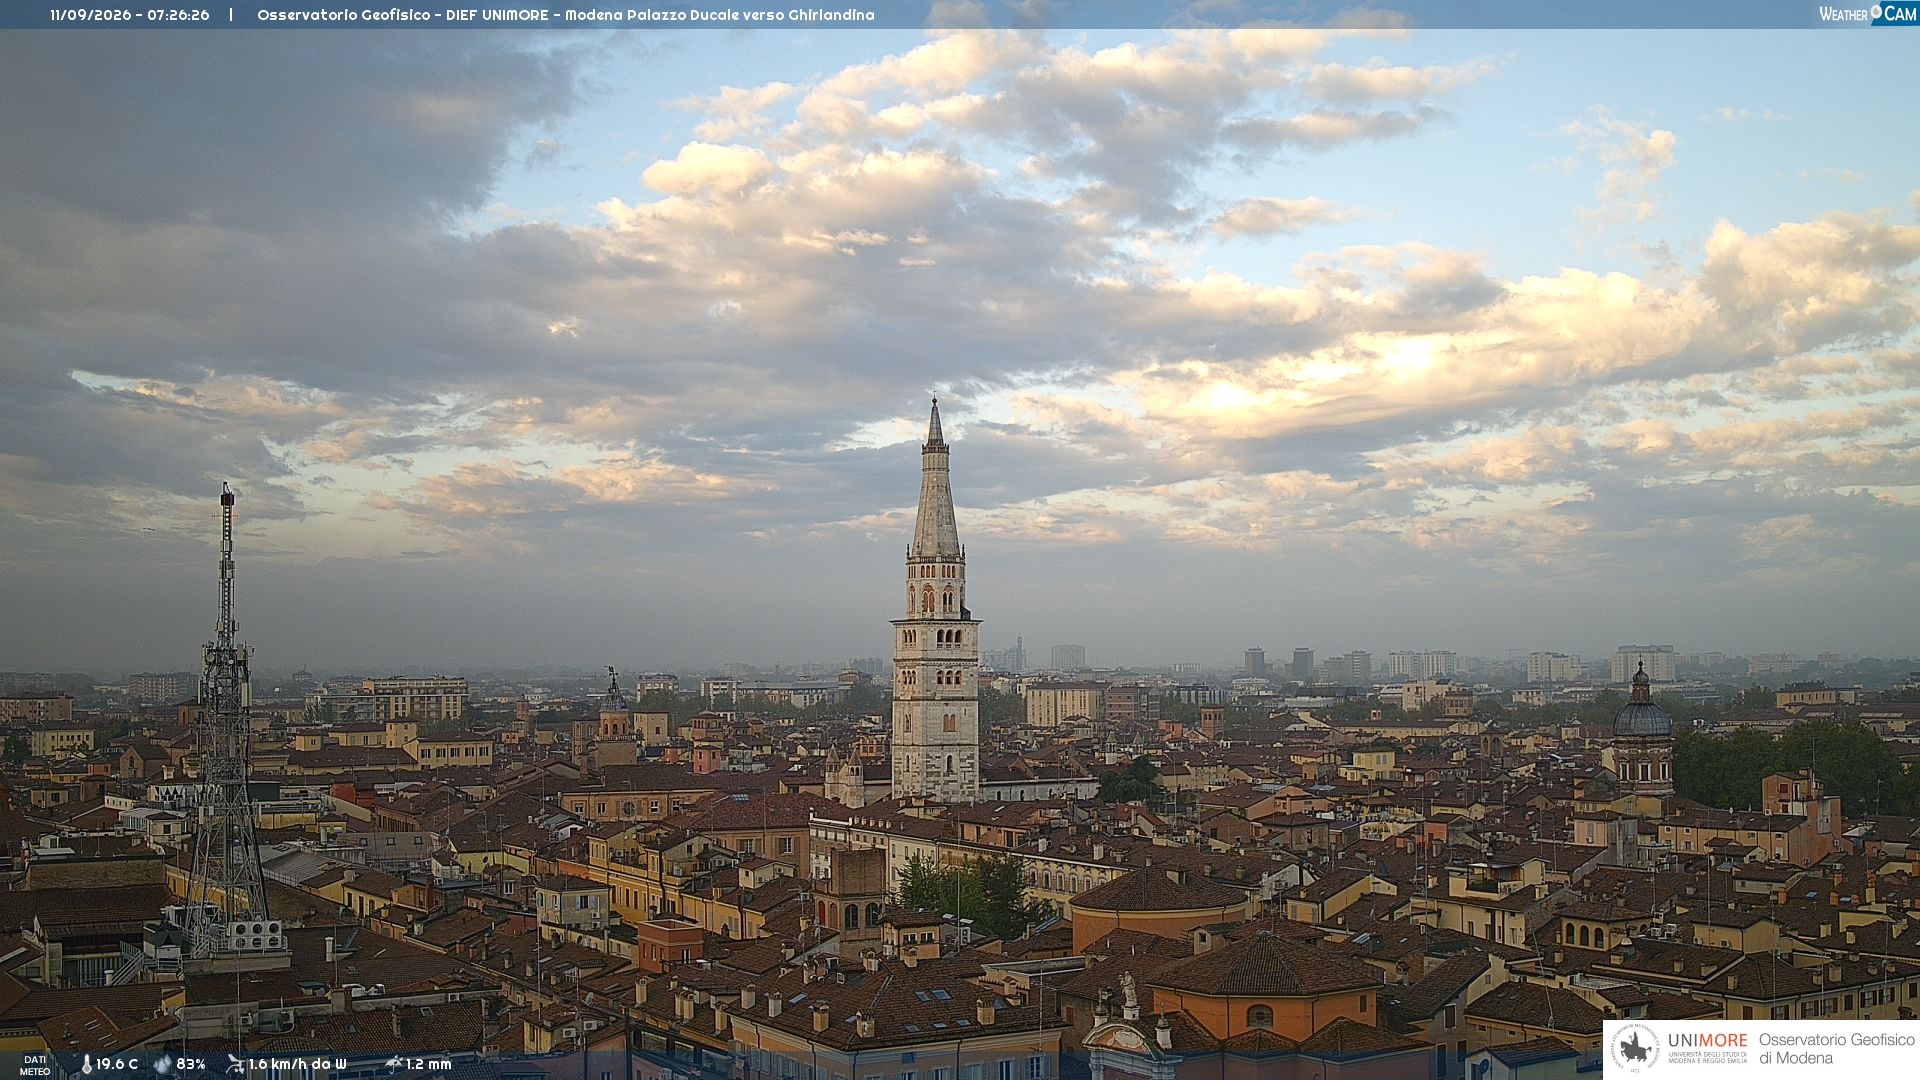Screen dimensions: 1920x1080
Task: Click the Università degli Studi subtitle
Action: point(1707,1057)
